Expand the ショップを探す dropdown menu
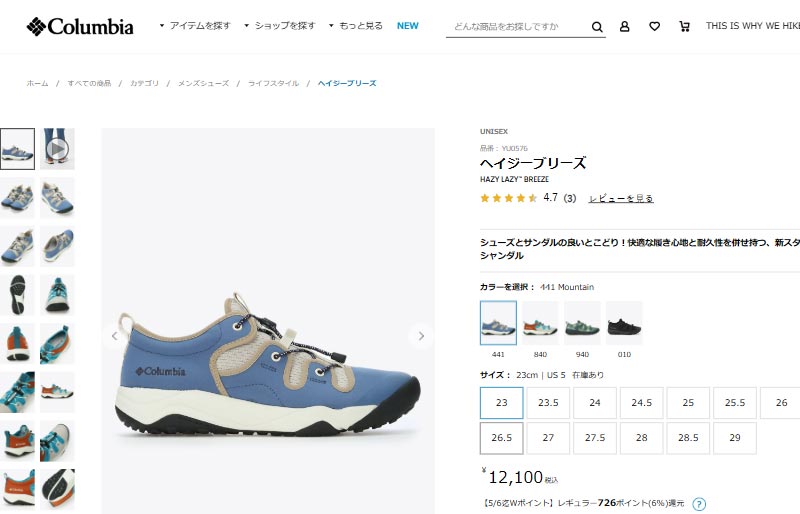This screenshot has width=800, height=514. pos(280,26)
